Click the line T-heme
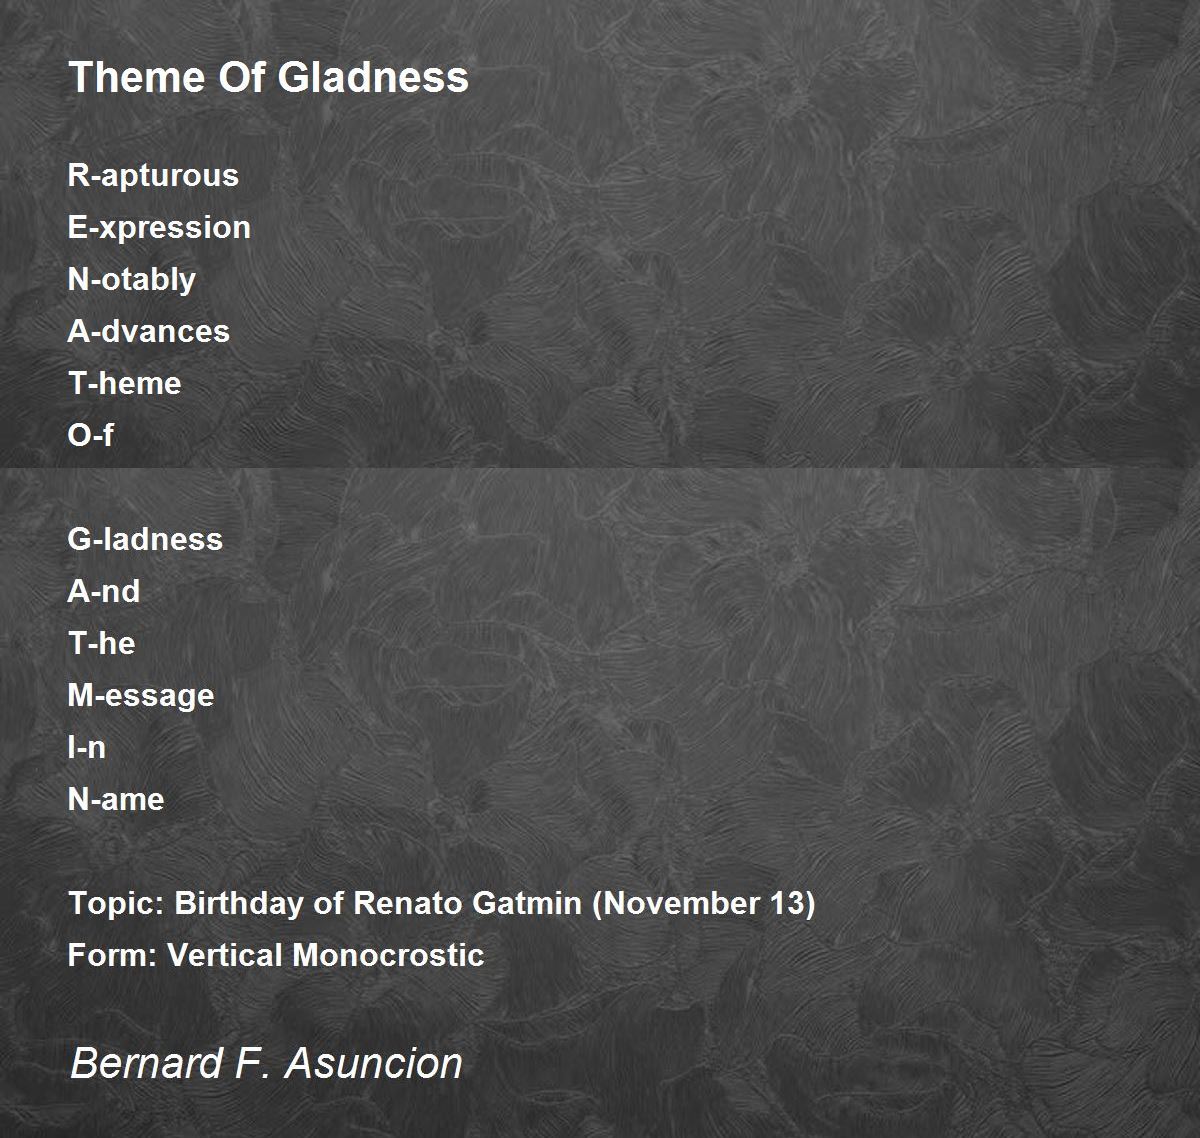The width and height of the screenshot is (1200, 1138). tap(124, 383)
